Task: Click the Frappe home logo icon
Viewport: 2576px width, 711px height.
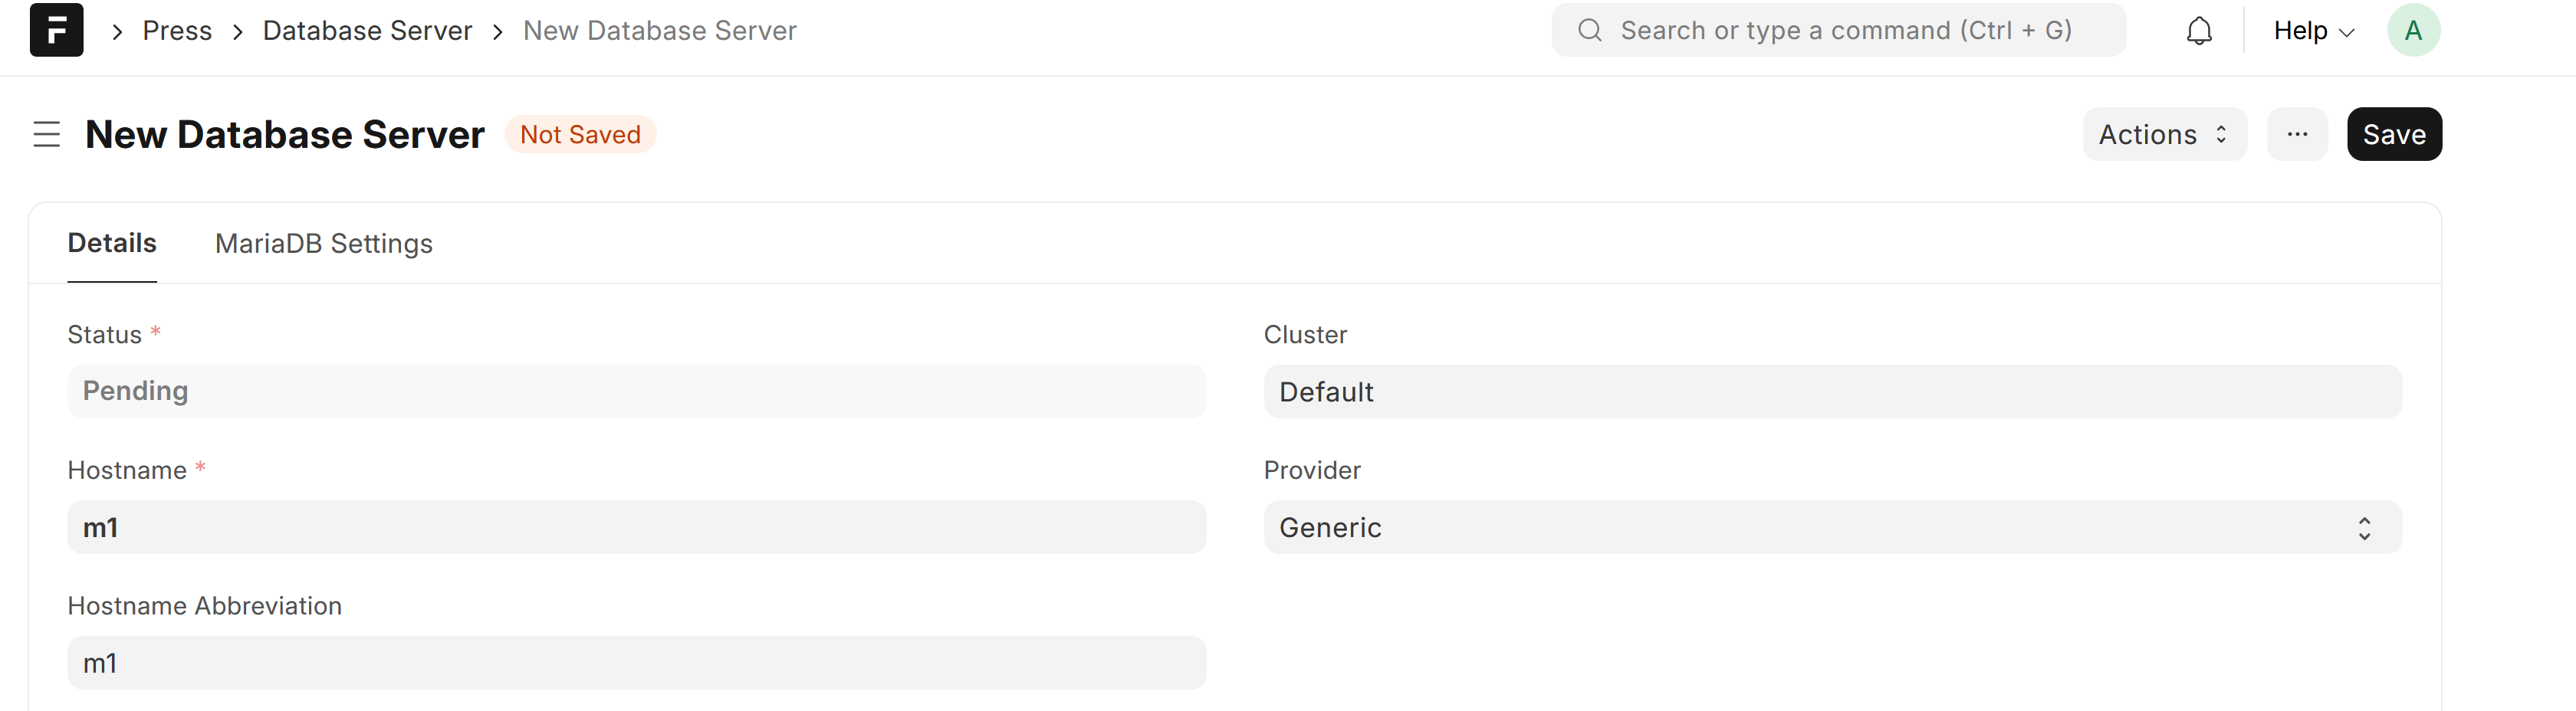Action: [56, 30]
